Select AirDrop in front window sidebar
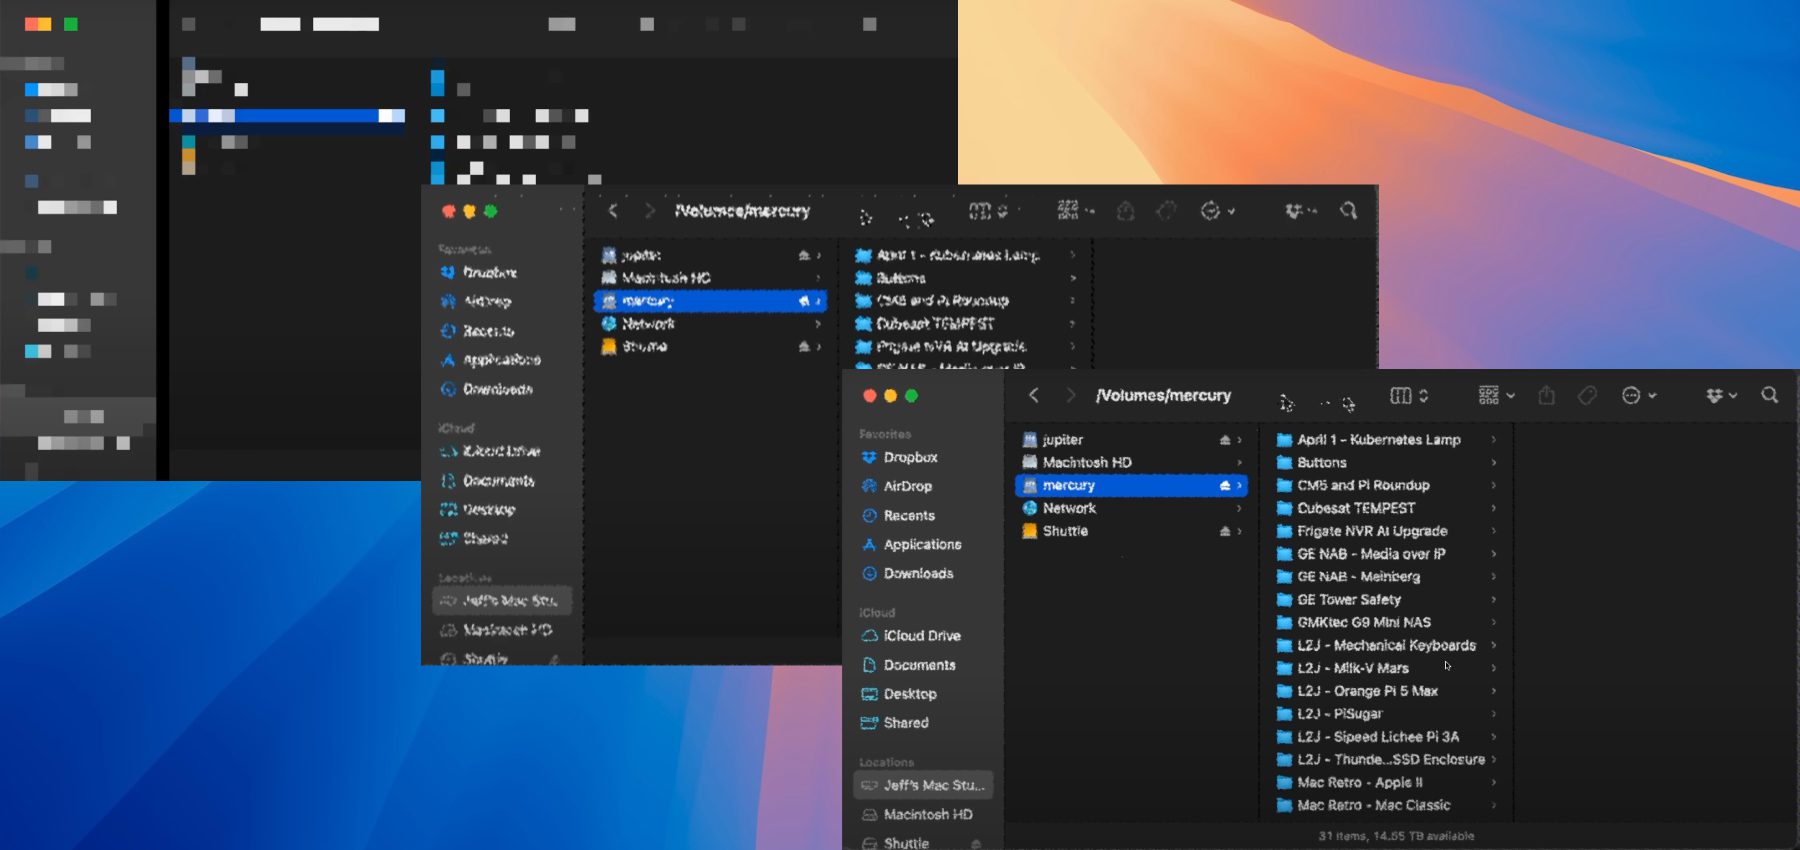 907,486
